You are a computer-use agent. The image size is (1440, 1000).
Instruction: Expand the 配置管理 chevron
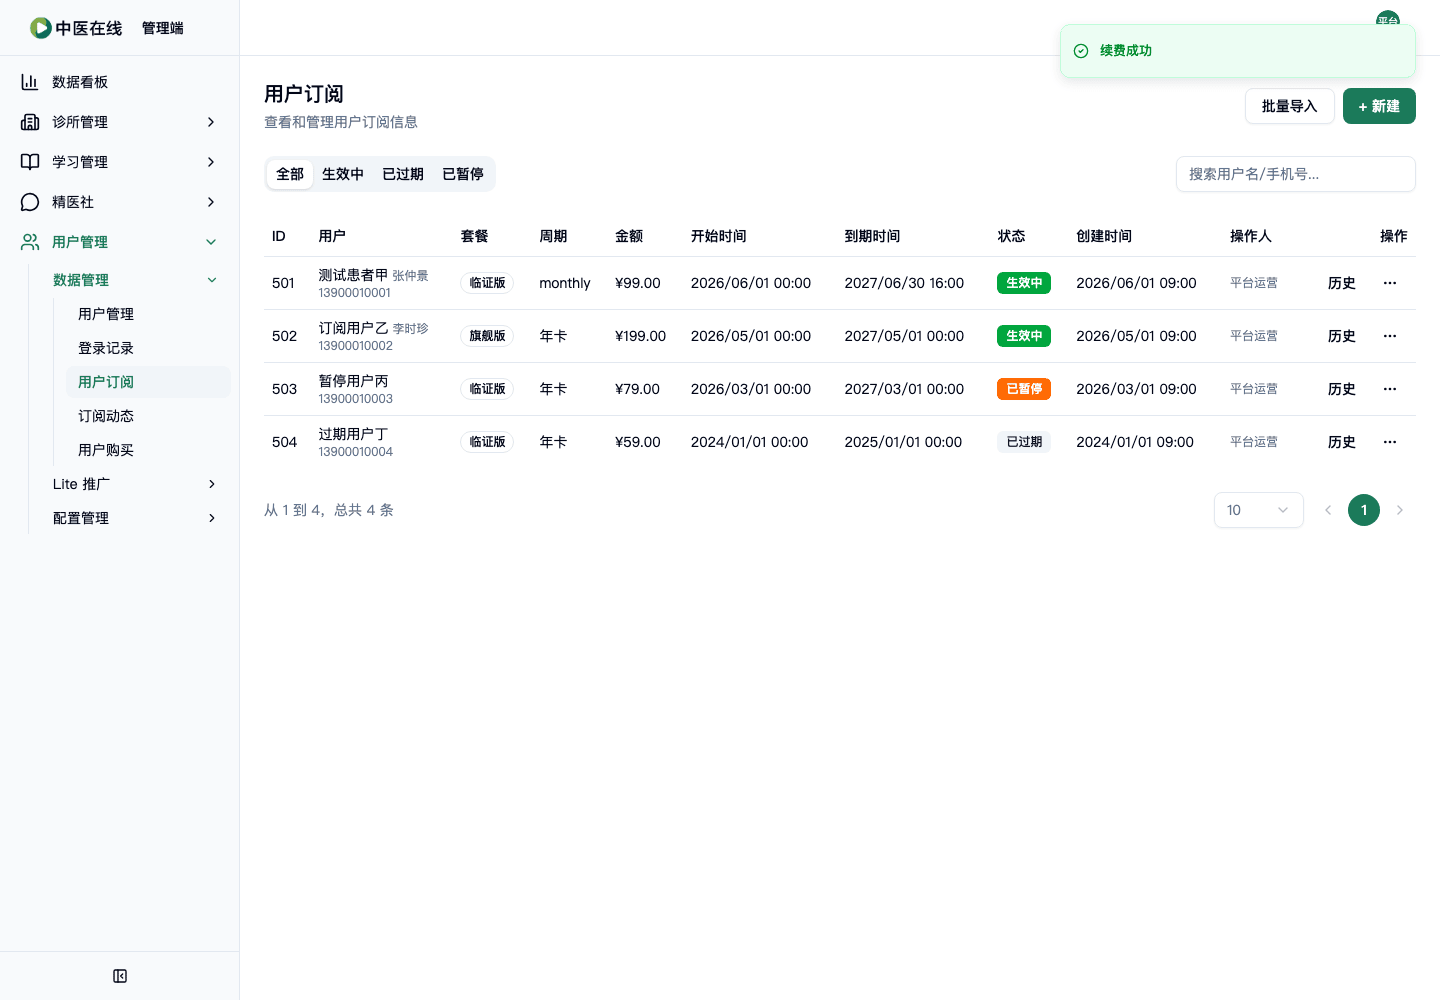pyautogui.click(x=212, y=518)
